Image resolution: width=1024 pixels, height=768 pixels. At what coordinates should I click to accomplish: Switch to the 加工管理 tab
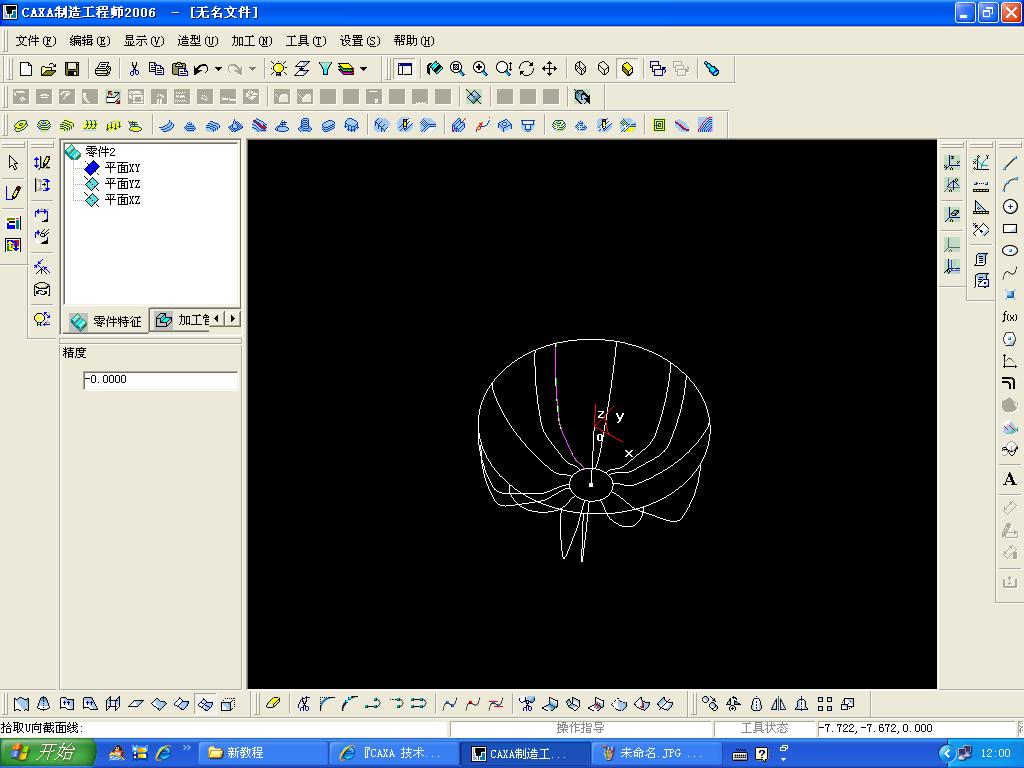pos(182,319)
